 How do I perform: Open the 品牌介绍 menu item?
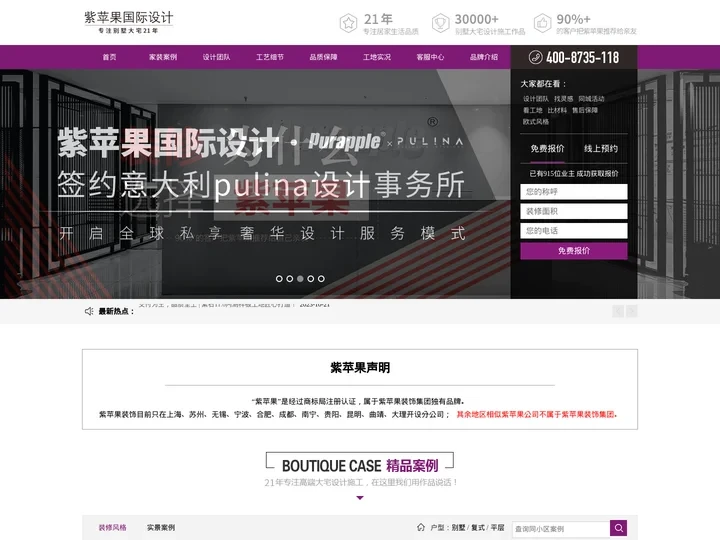point(484,57)
